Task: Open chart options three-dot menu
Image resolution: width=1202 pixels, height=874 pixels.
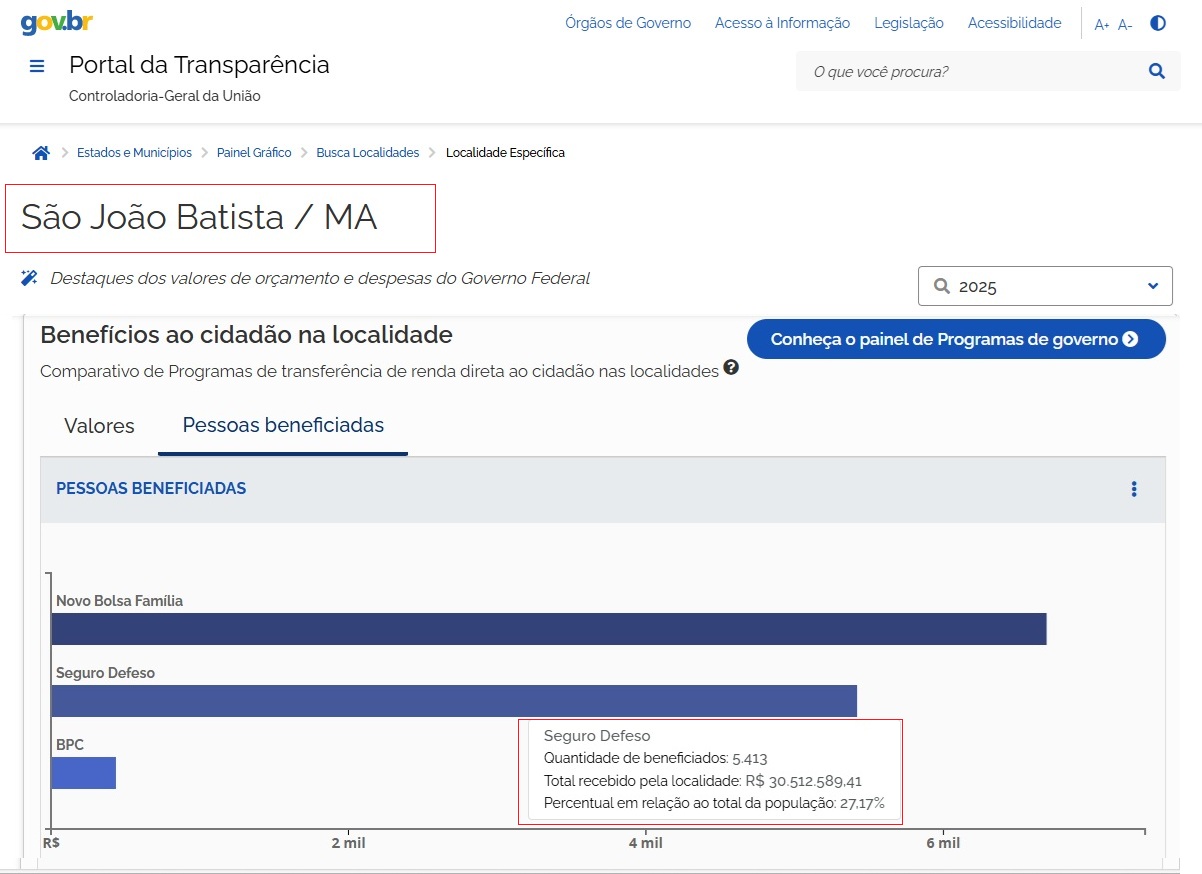Action: (1134, 489)
